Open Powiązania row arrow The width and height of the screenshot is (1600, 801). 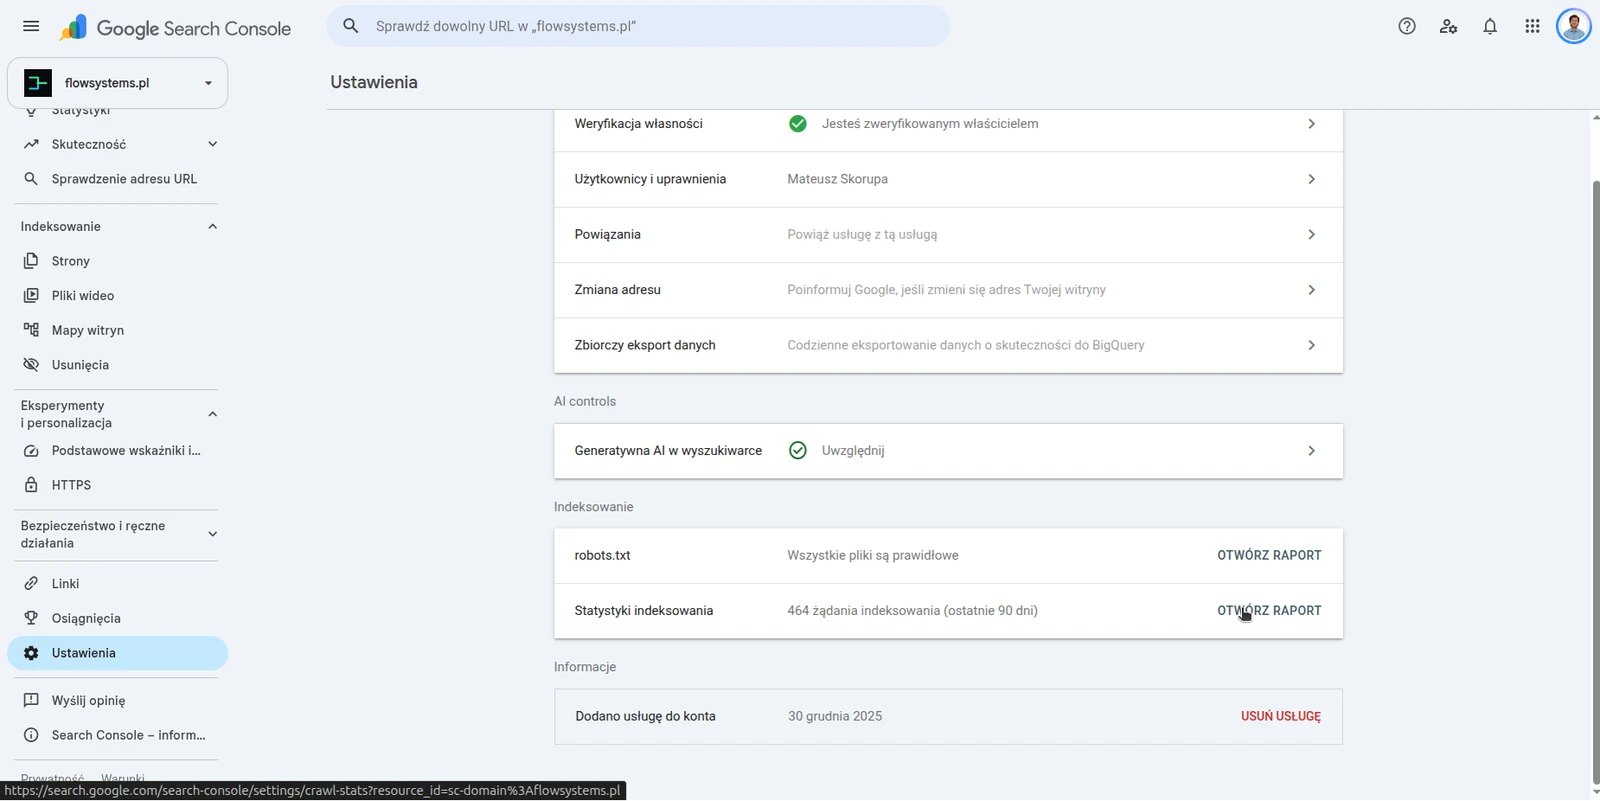click(x=1311, y=235)
